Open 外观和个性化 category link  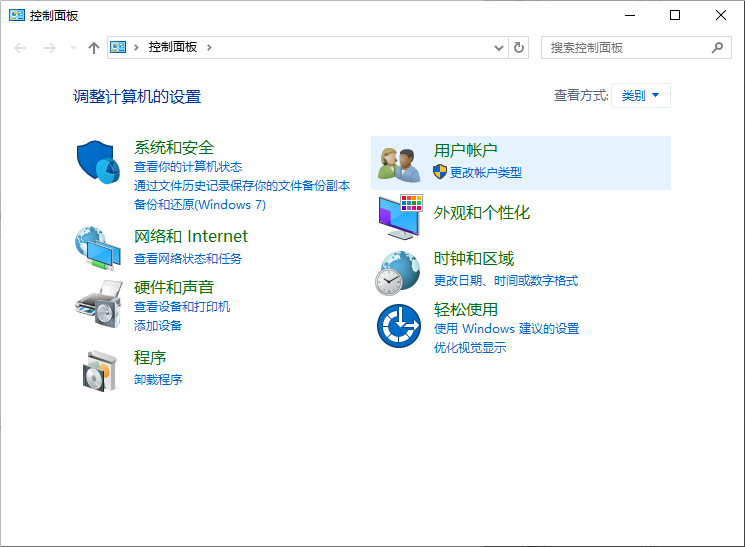tap(482, 212)
